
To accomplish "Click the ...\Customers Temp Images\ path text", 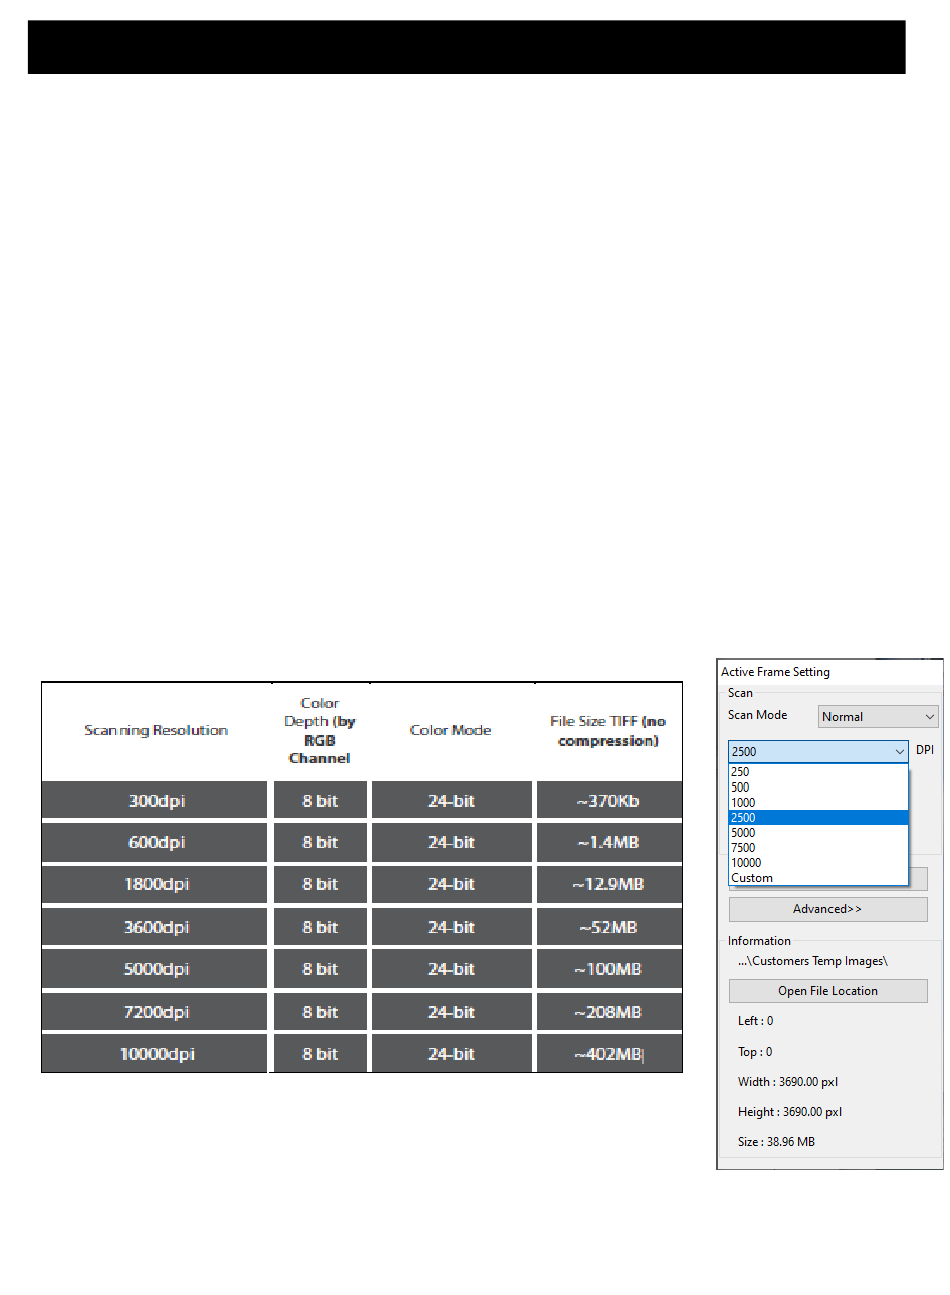I will tap(813, 961).
